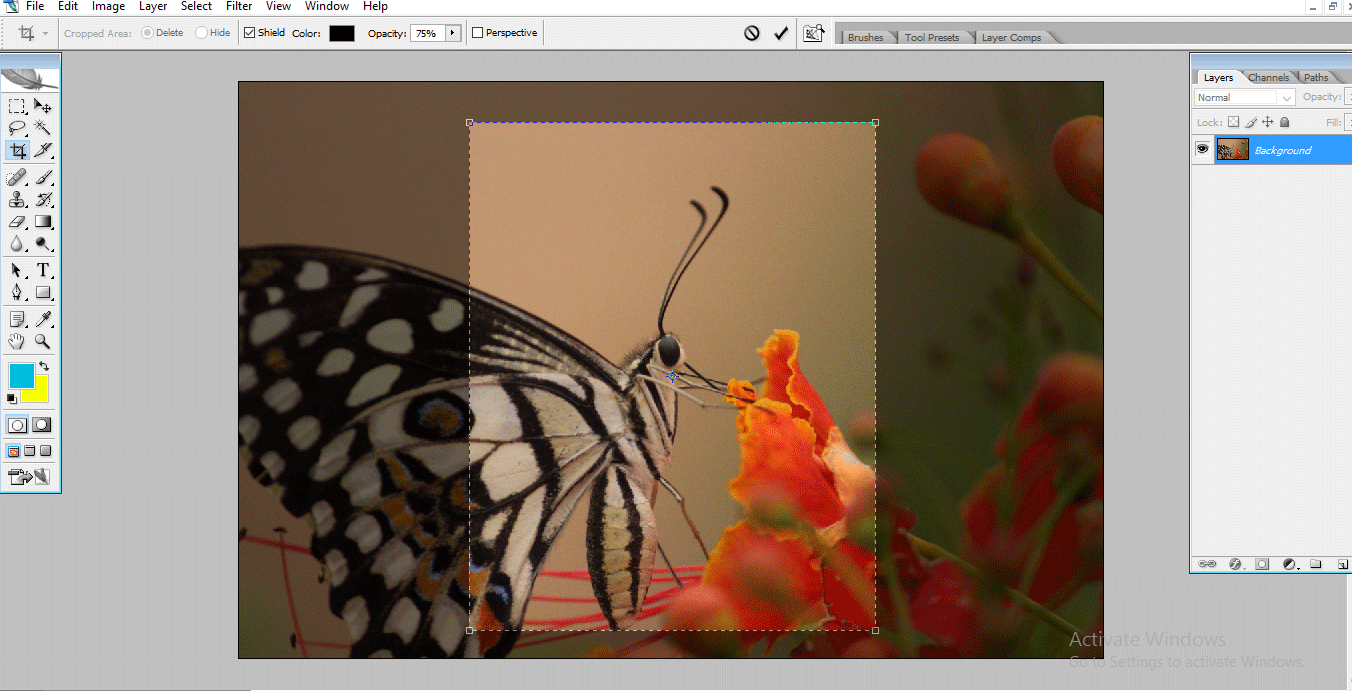Viewport: 1352px width, 691px height.
Task: Activate the Eyedropper tool
Action: pyautogui.click(x=43, y=319)
